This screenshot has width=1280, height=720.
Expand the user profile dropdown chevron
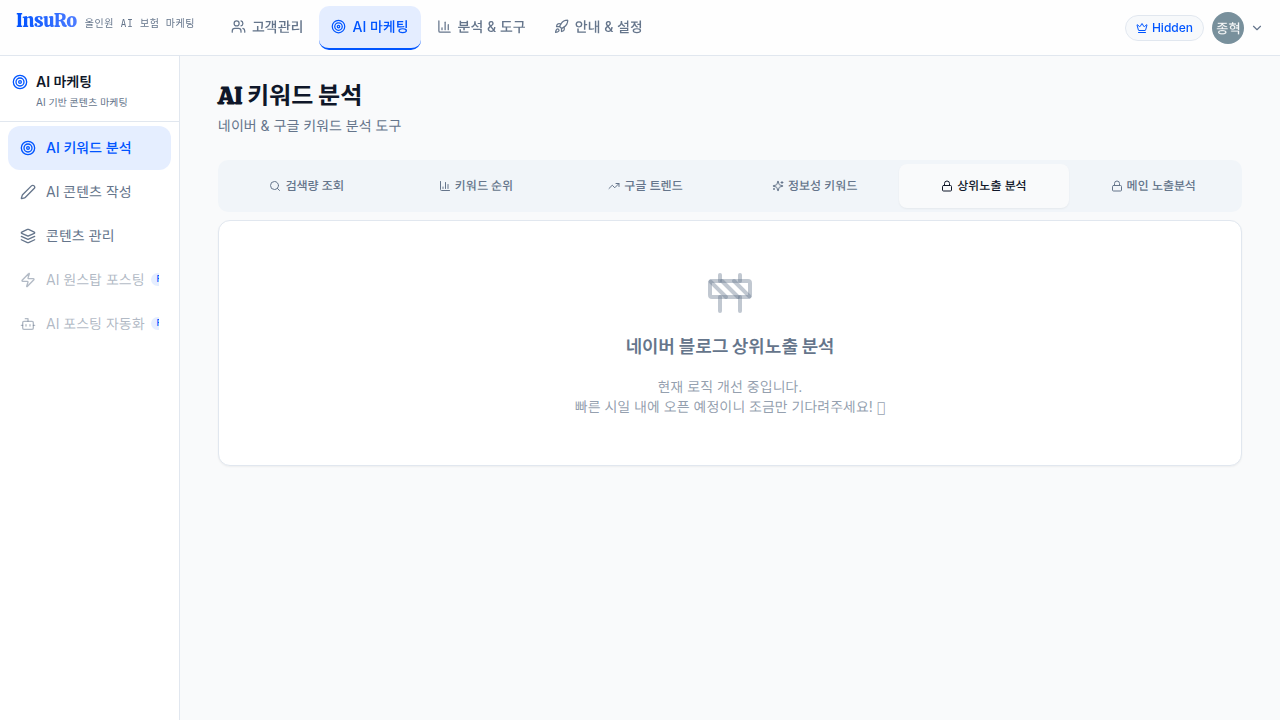(x=1257, y=28)
